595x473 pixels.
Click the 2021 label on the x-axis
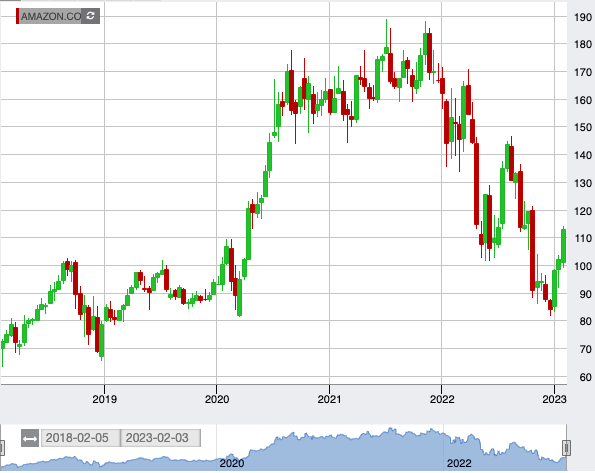[329, 399]
